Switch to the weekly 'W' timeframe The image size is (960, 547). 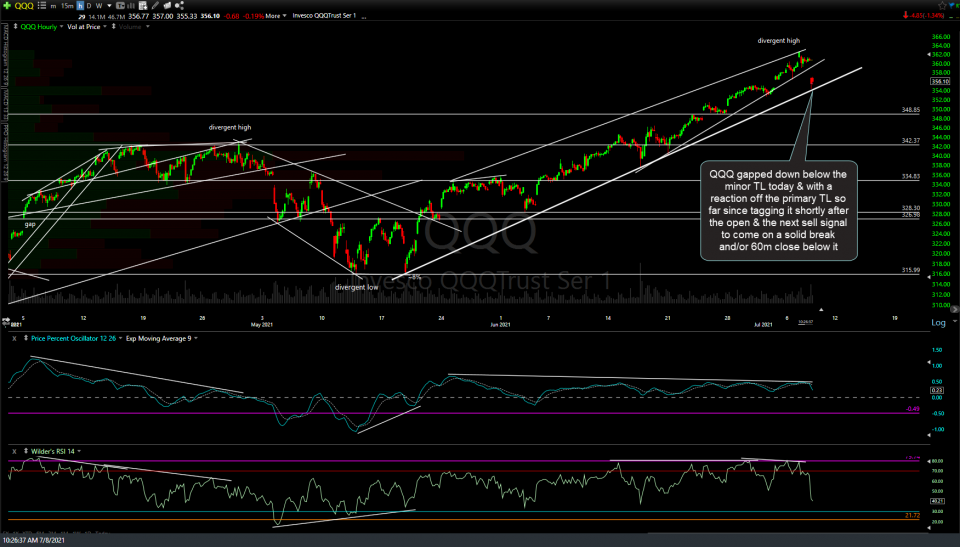pyautogui.click(x=99, y=6)
